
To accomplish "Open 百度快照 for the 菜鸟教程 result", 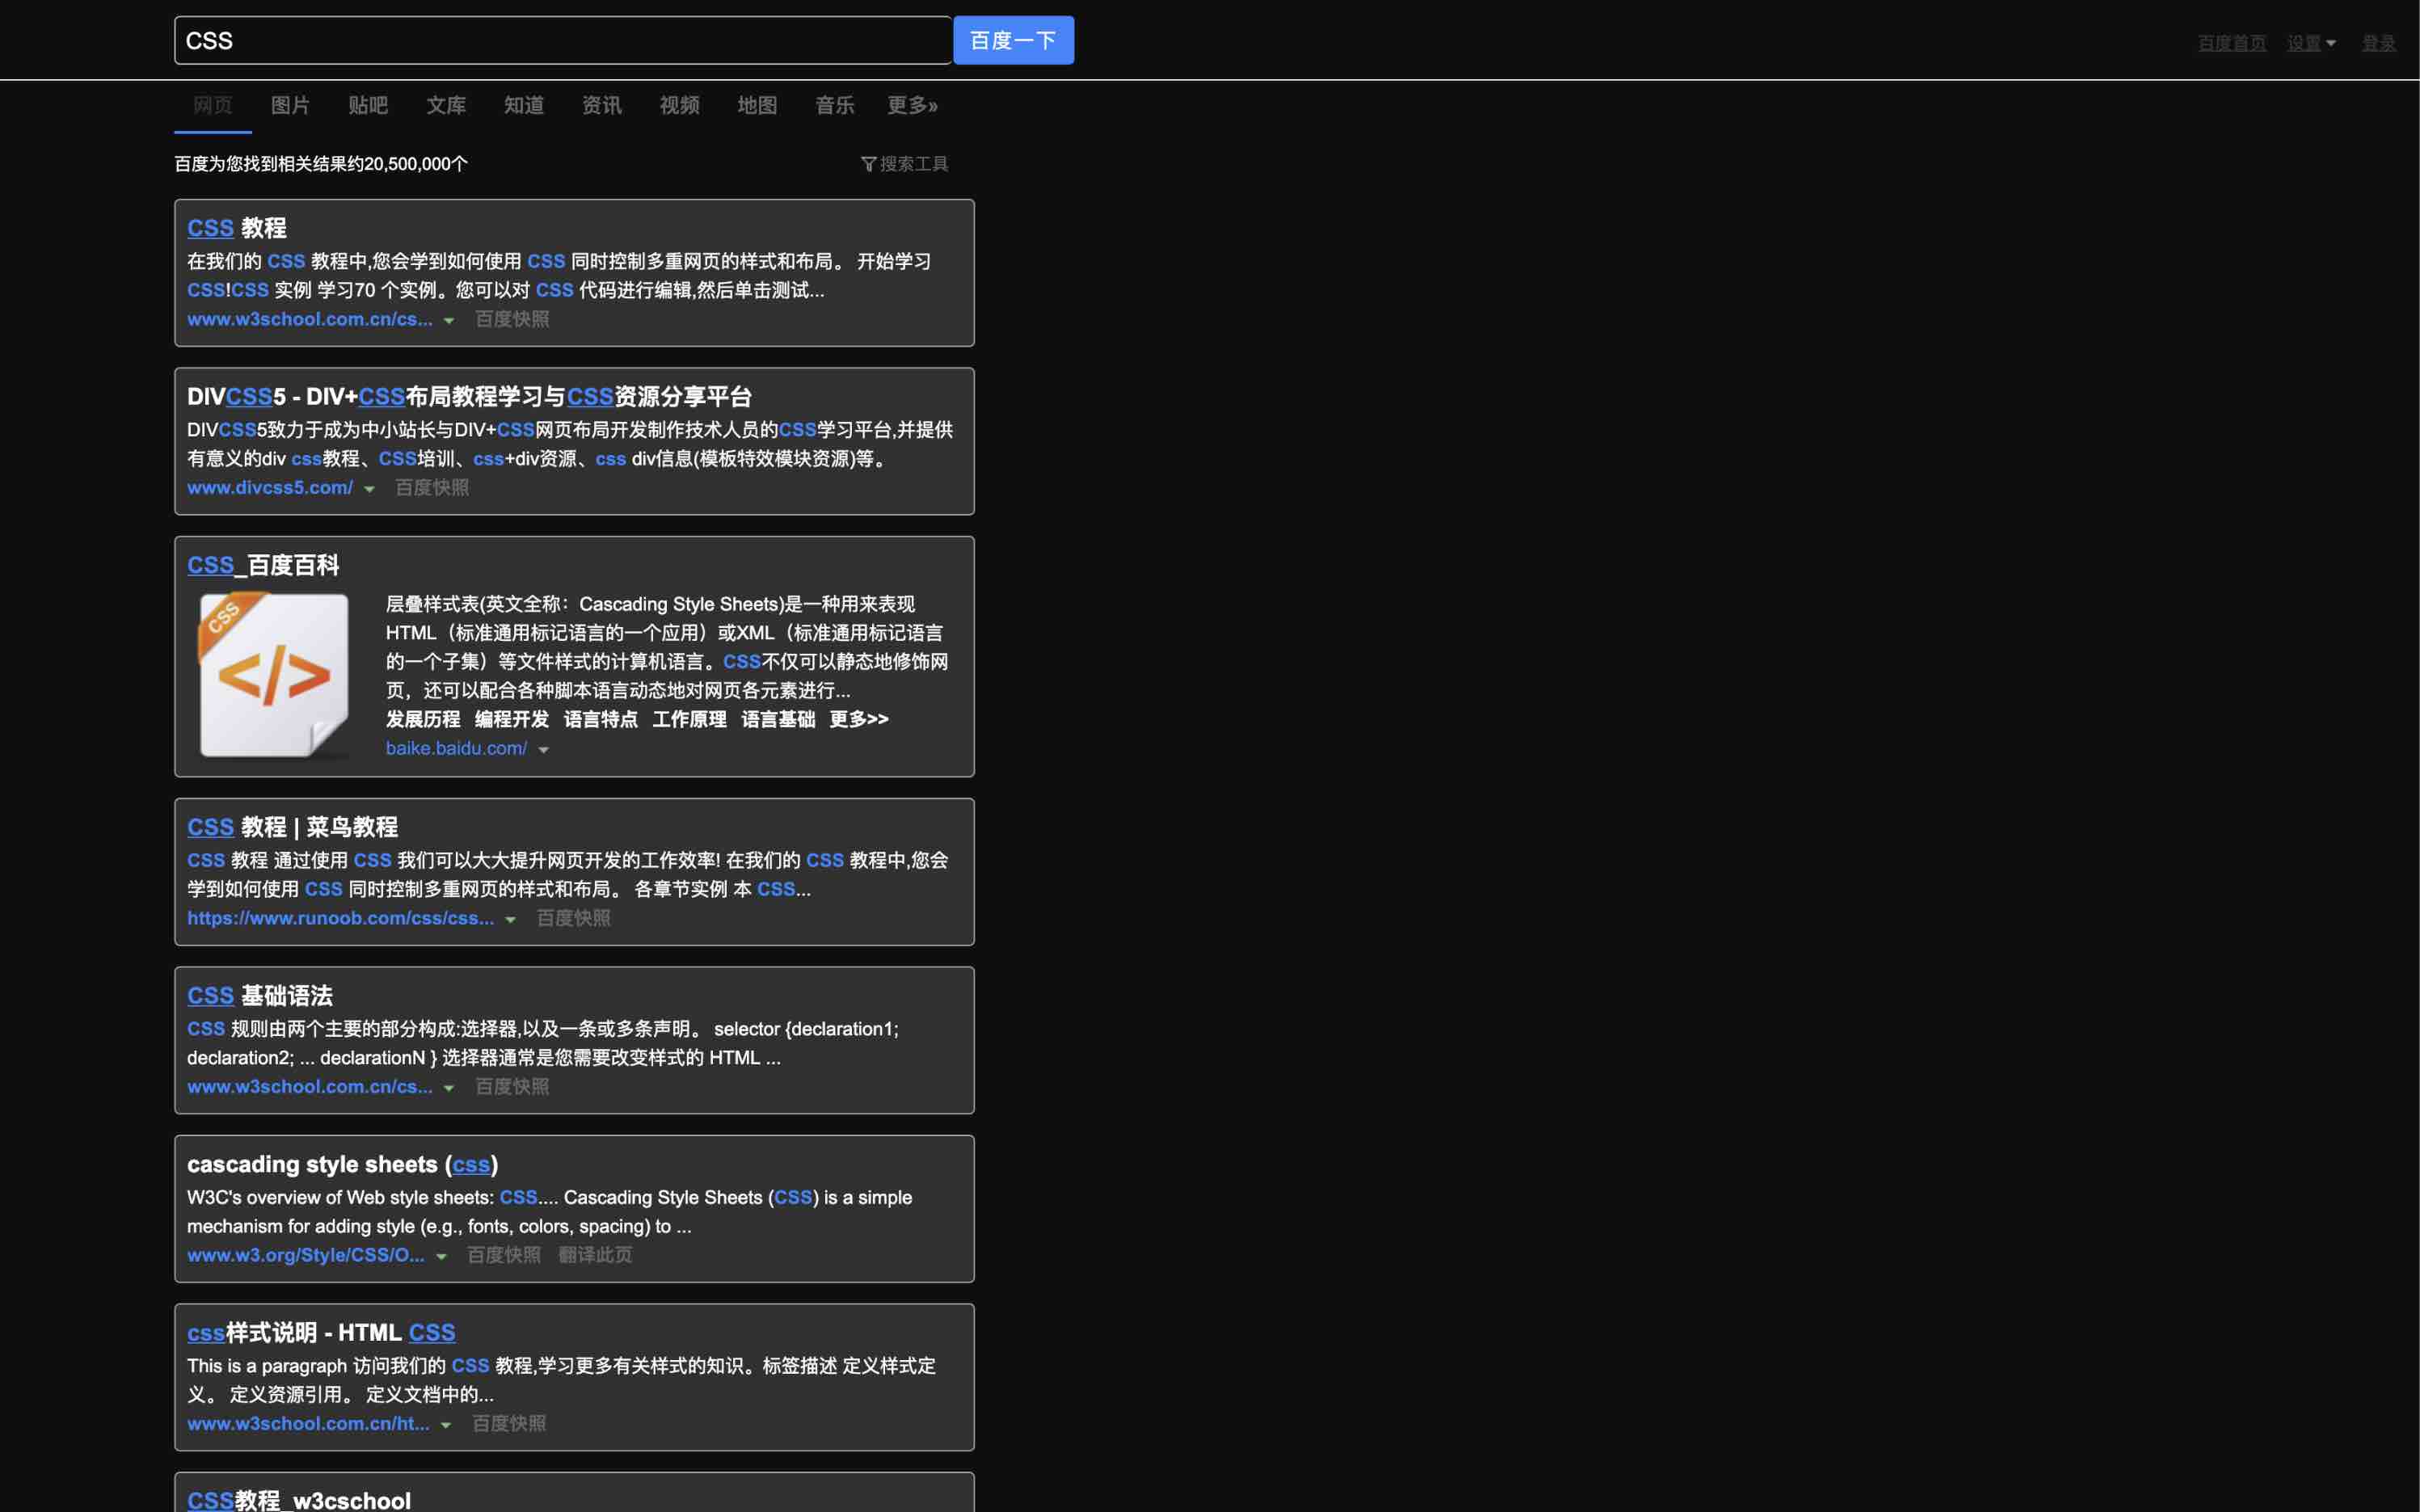I will [x=573, y=919].
